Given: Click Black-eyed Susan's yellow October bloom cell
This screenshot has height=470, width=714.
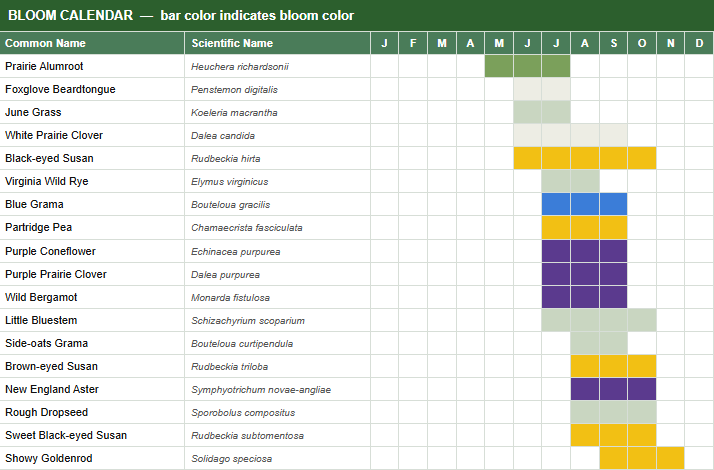Looking at the screenshot, I should click(x=642, y=158).
